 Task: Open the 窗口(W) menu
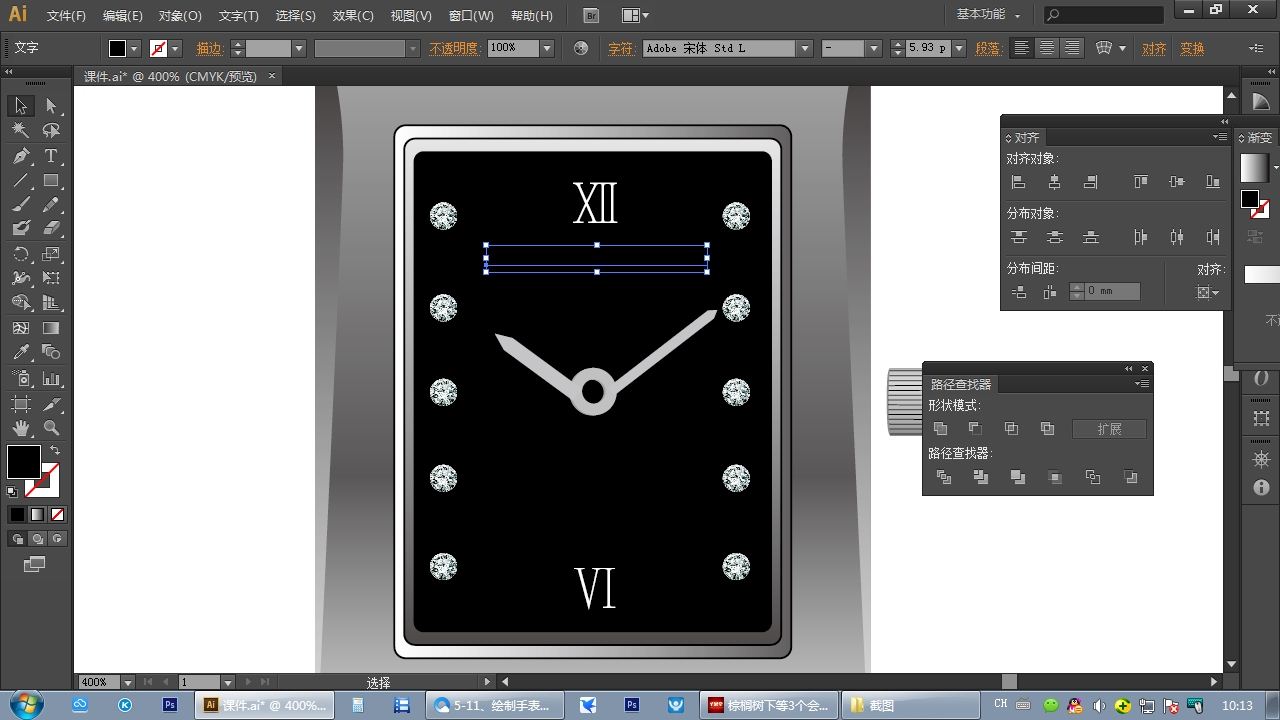coord(471,16)
